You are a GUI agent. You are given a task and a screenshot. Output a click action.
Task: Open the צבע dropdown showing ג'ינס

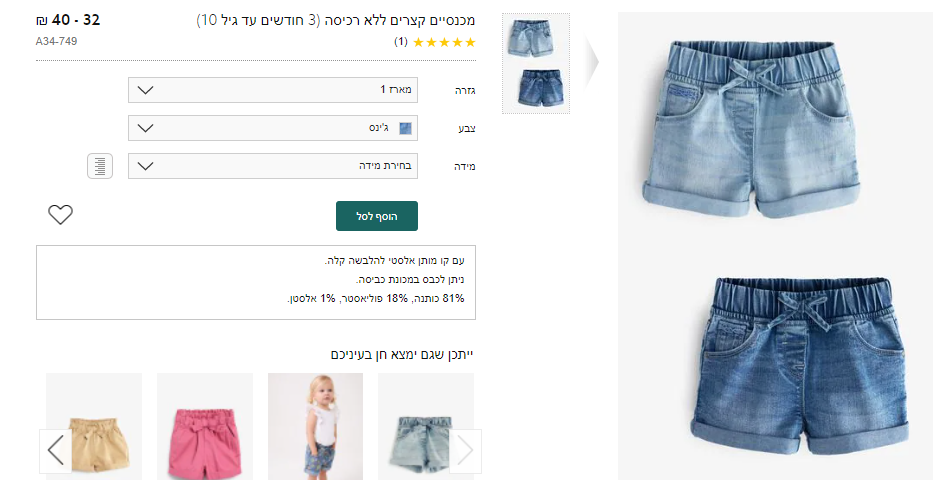click(273, 128)
